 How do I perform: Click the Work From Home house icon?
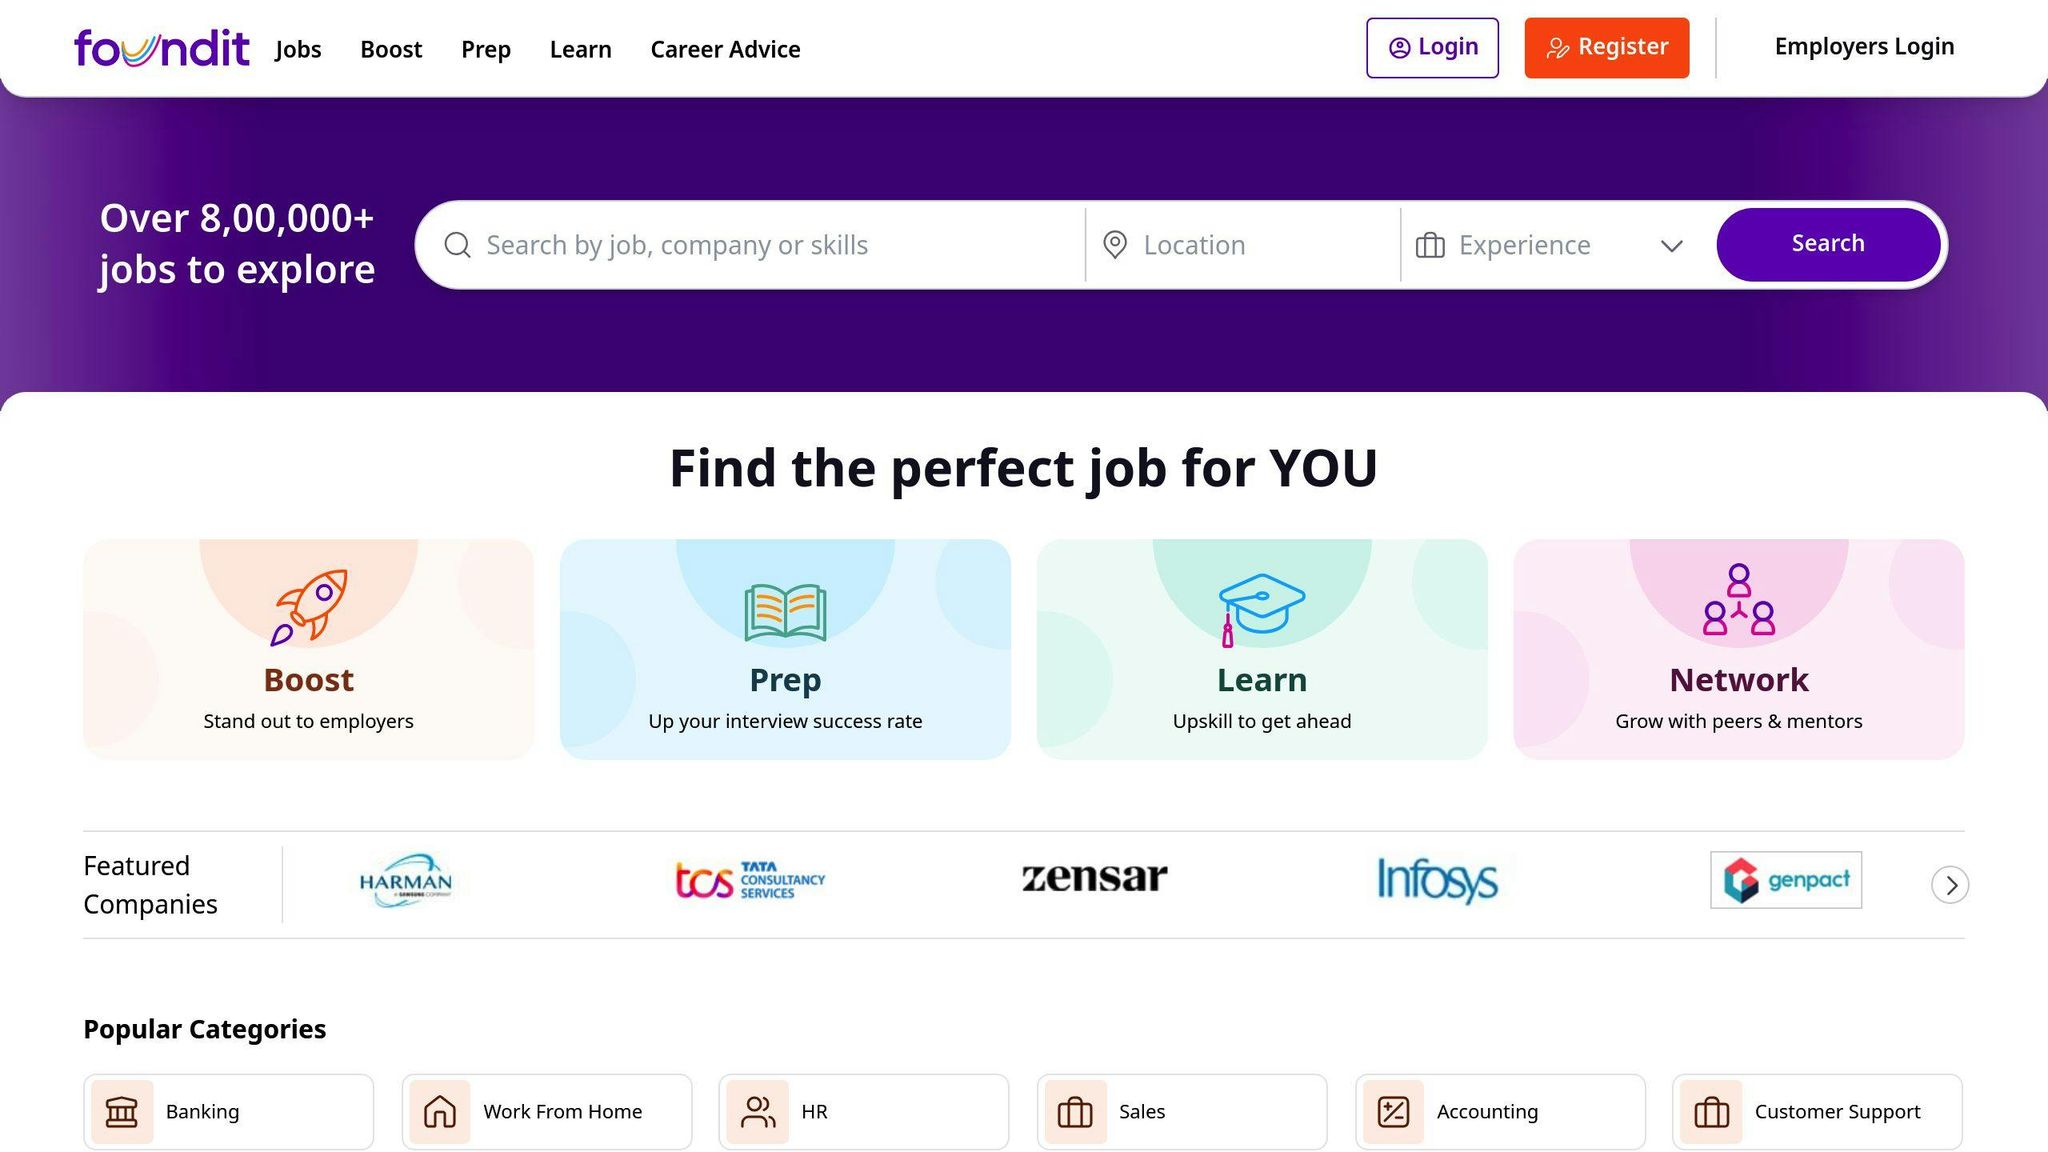440,1112
